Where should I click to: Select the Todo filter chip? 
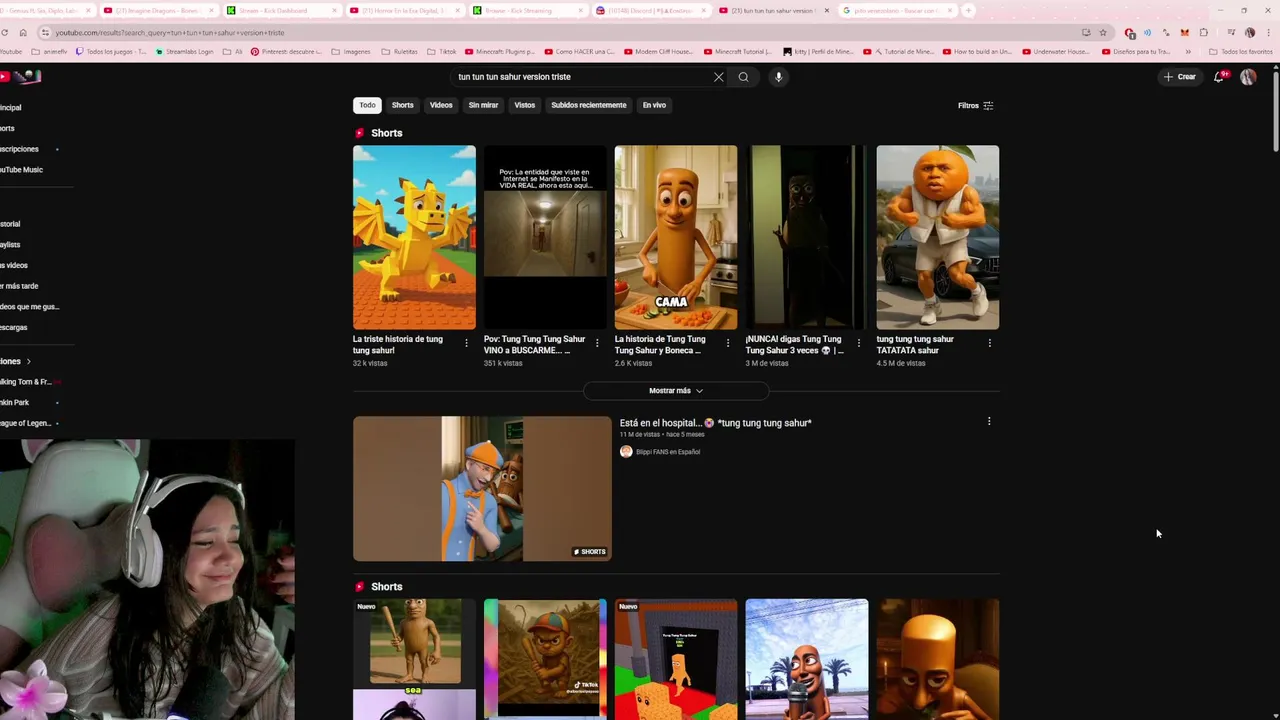pyautogui.click(x=367, y=105)
